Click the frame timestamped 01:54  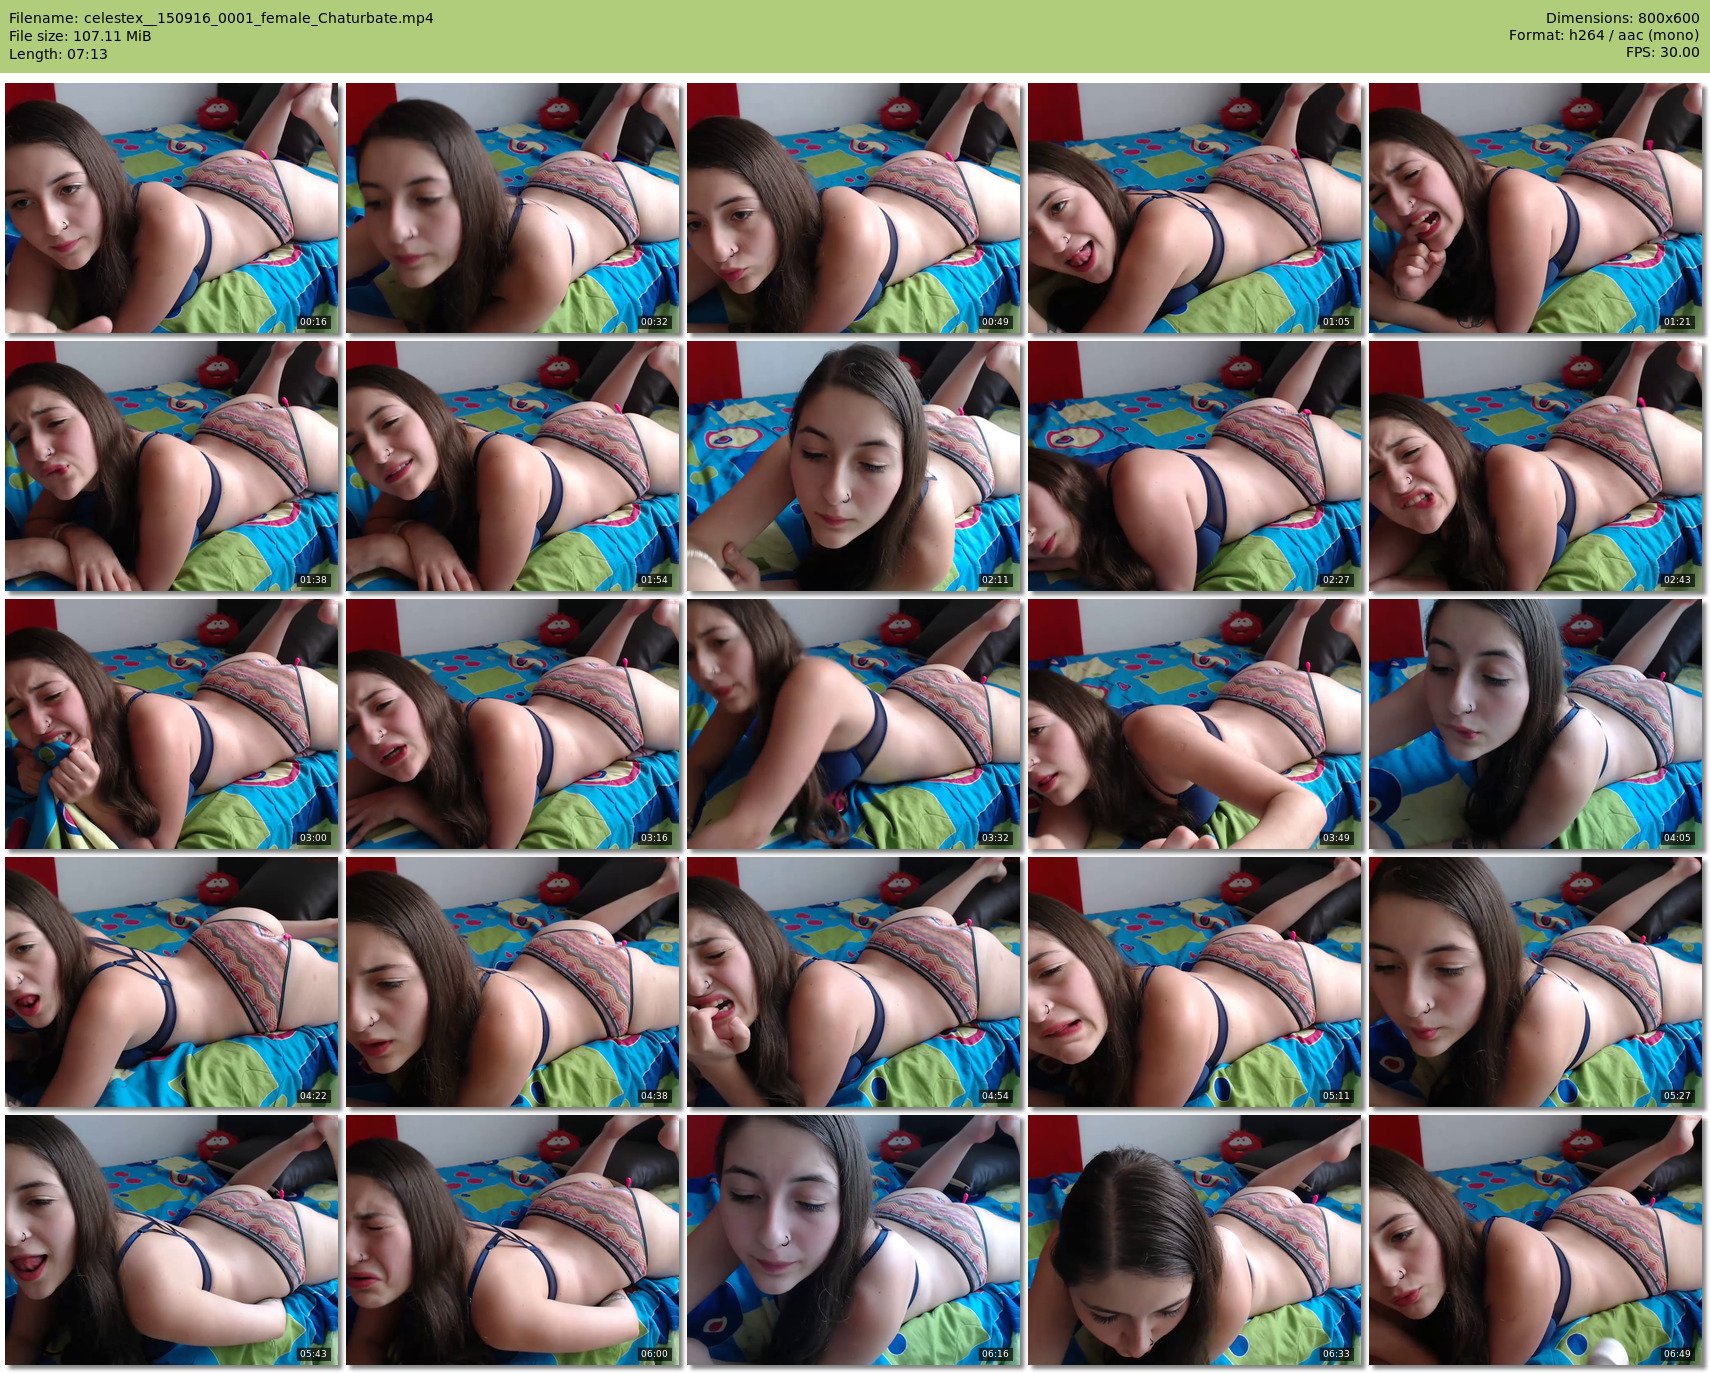(x=512, y=466)
